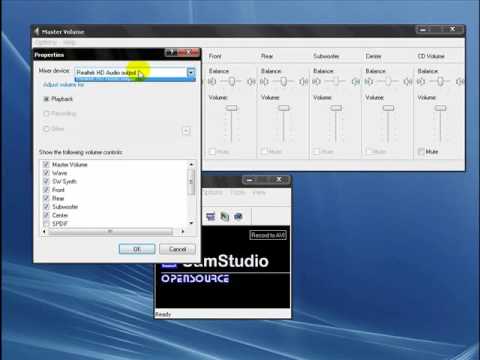480x360 pixels.
Task: Click the Rear volume slider handle
Action: [x=284, y=108]
